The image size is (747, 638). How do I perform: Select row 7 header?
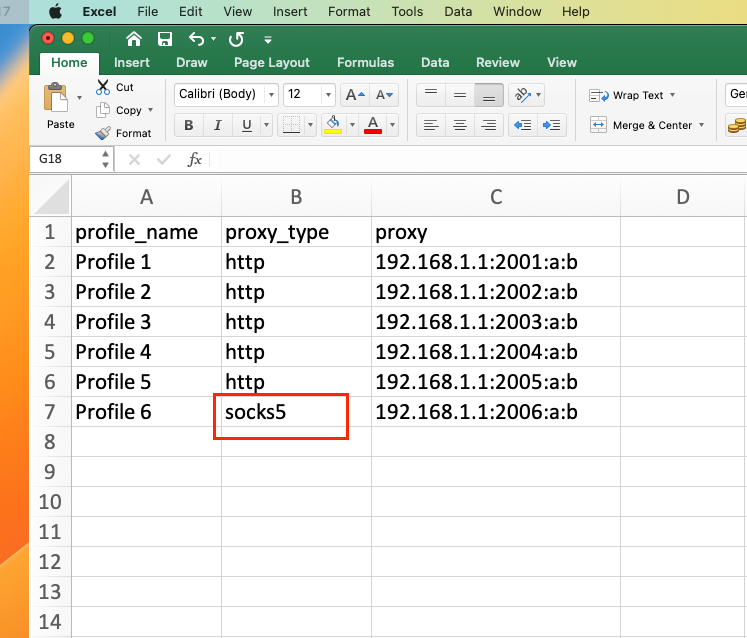click(x=50, y=412)
